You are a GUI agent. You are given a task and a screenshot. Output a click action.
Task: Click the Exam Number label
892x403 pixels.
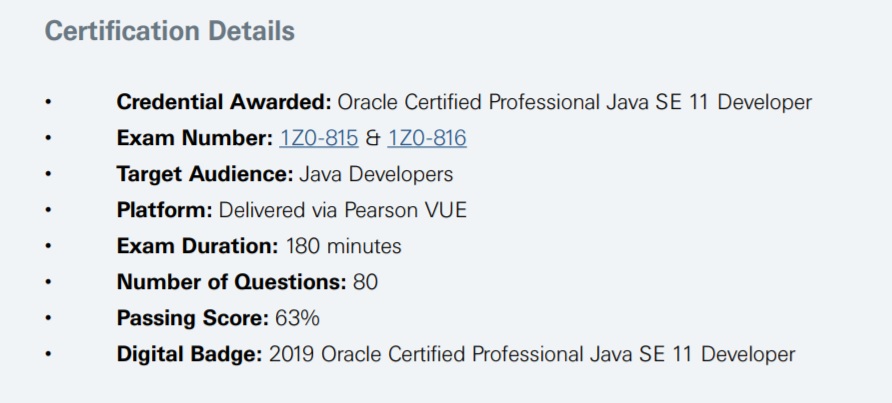194,138
